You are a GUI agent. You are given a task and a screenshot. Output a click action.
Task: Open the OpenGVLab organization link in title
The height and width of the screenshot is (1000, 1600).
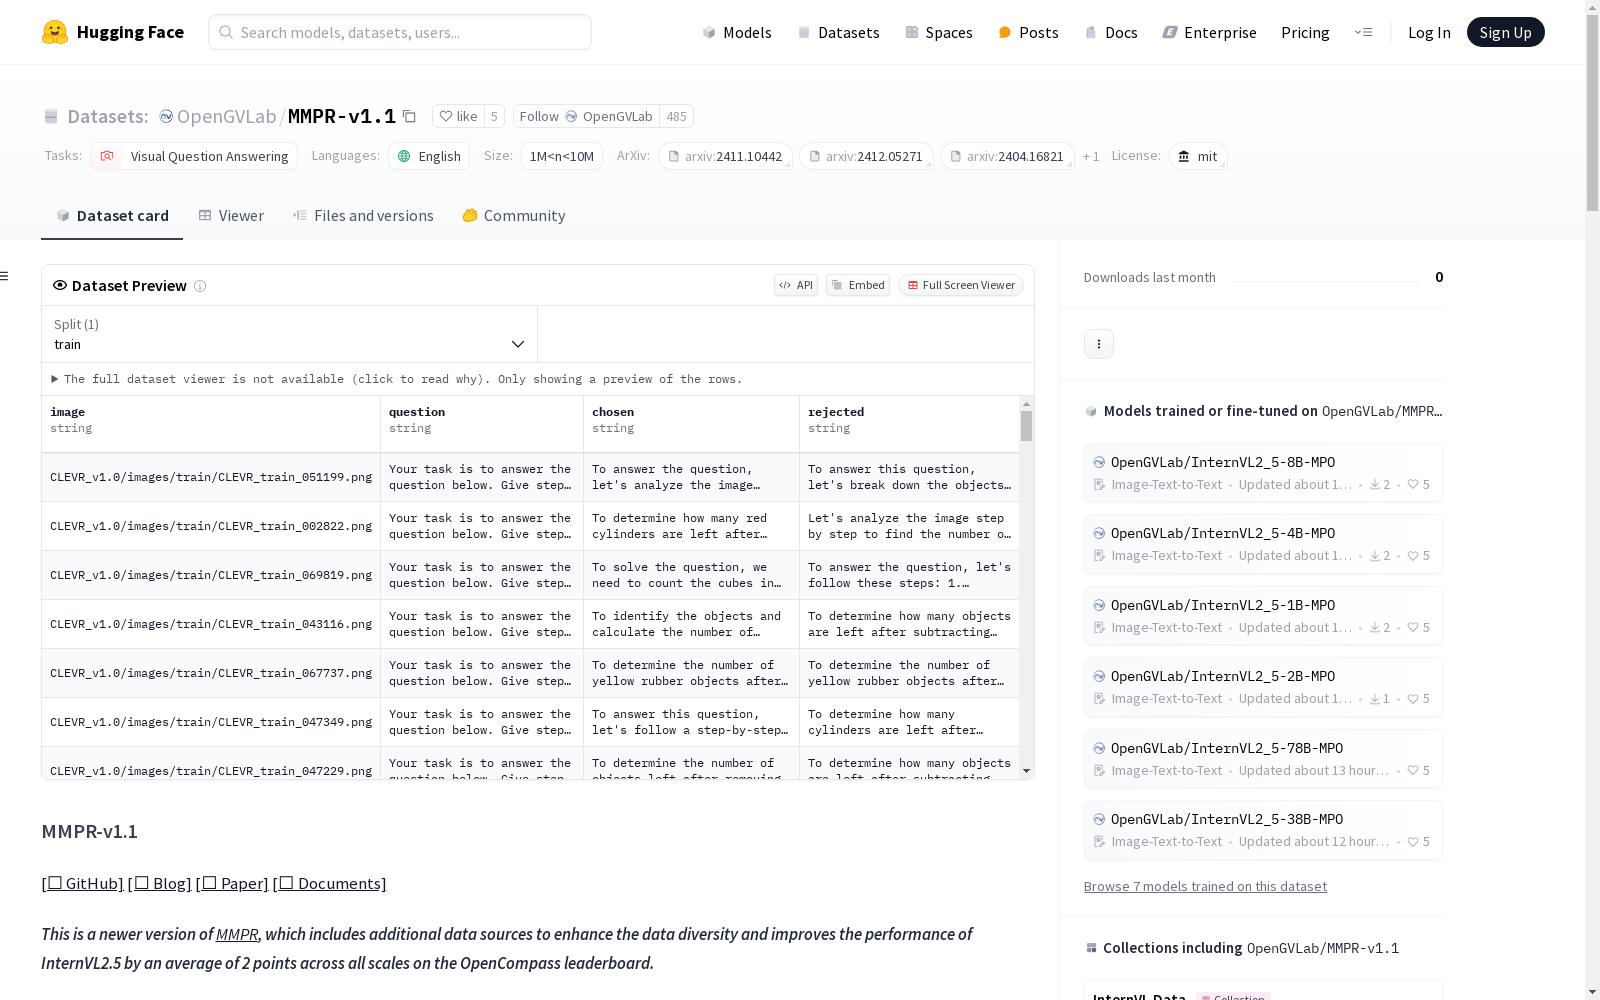226,116
